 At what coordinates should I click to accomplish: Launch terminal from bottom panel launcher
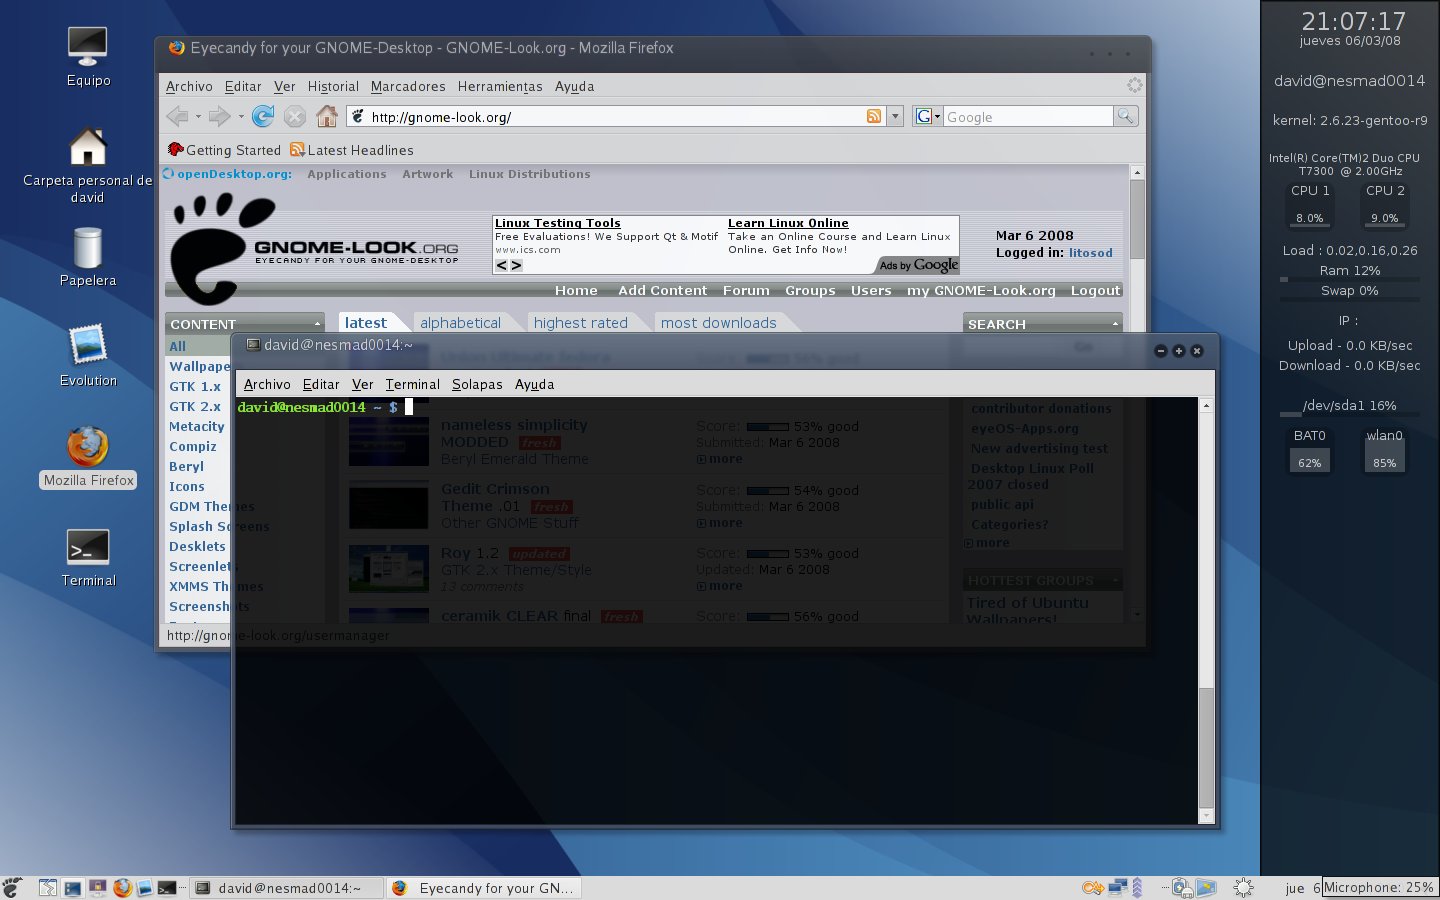pos(167,887)
